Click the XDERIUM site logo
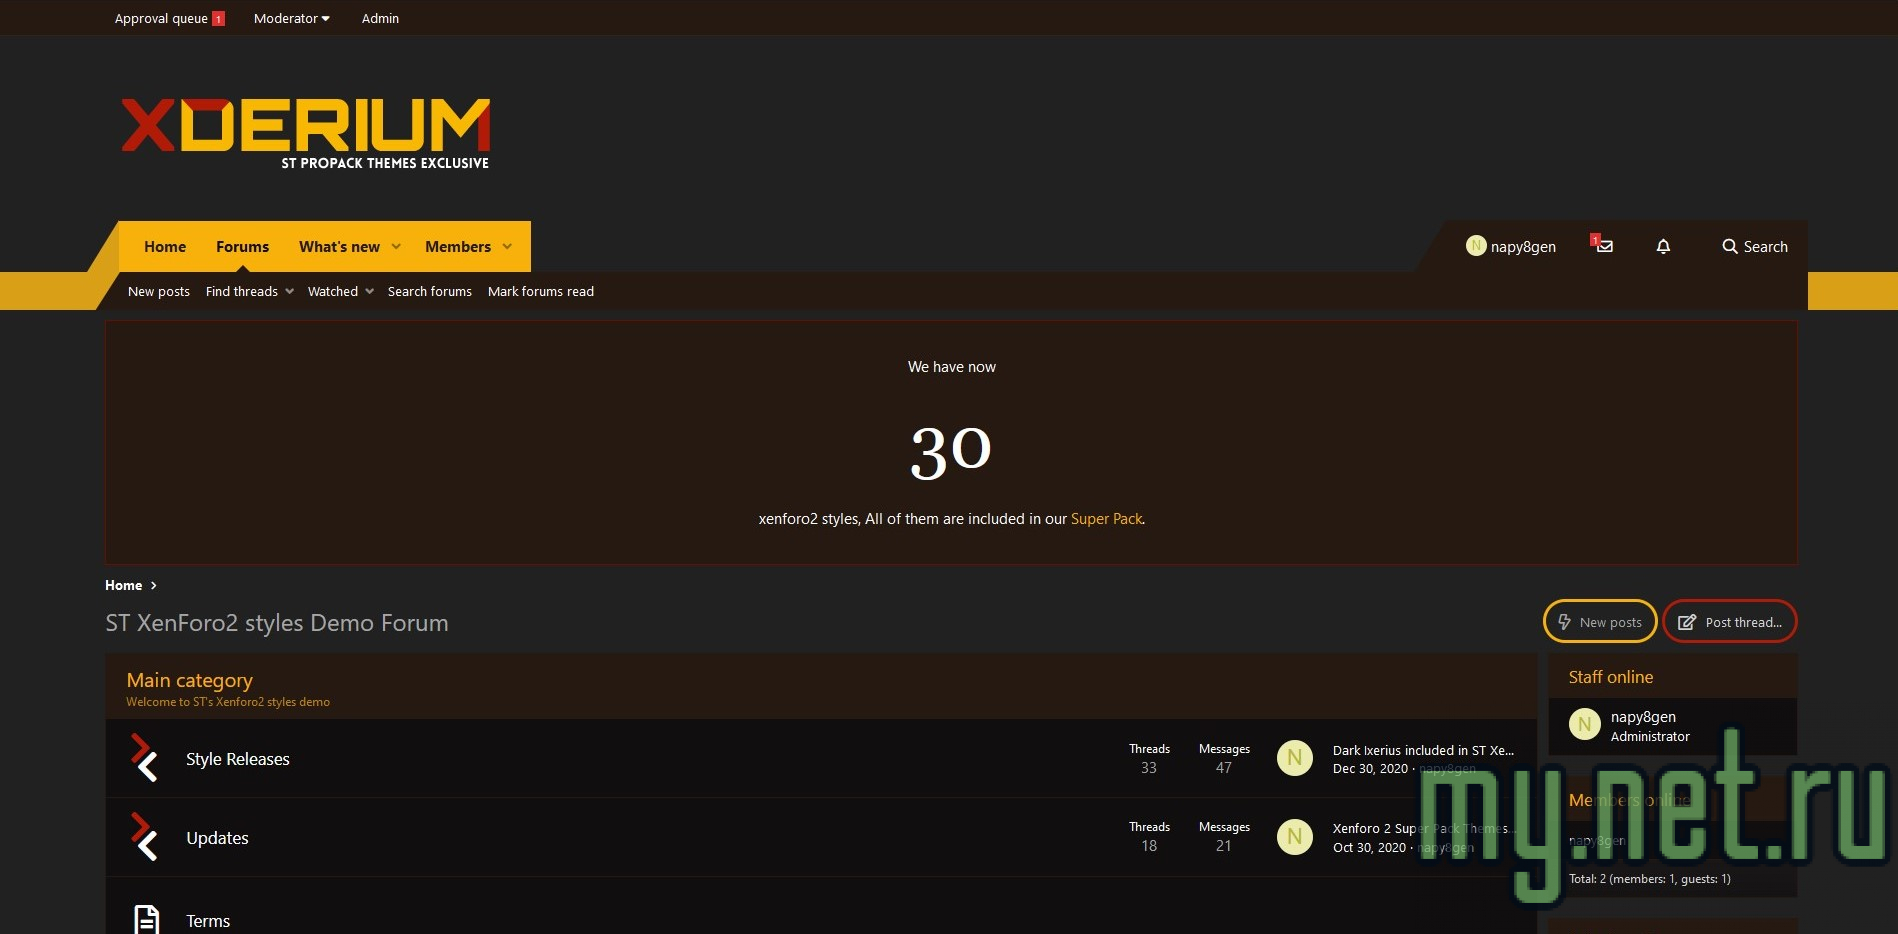The image size is (1898, 934). (x=305, y=132)
